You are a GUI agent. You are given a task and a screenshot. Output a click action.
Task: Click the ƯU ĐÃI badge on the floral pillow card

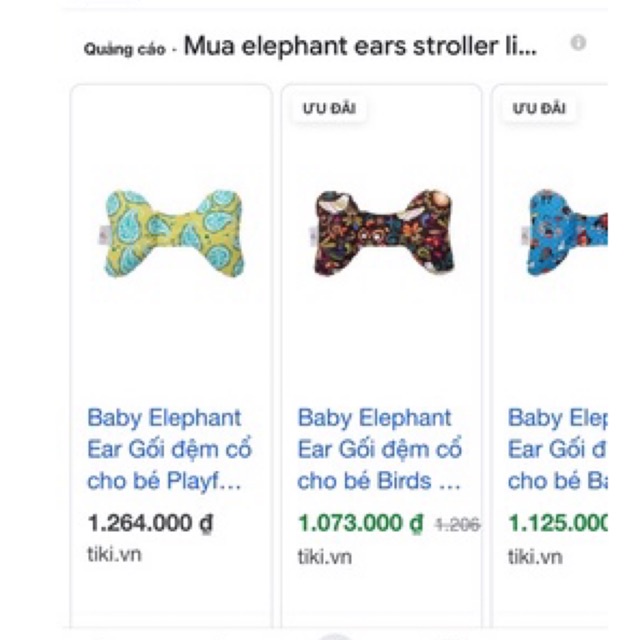point(328,109)
